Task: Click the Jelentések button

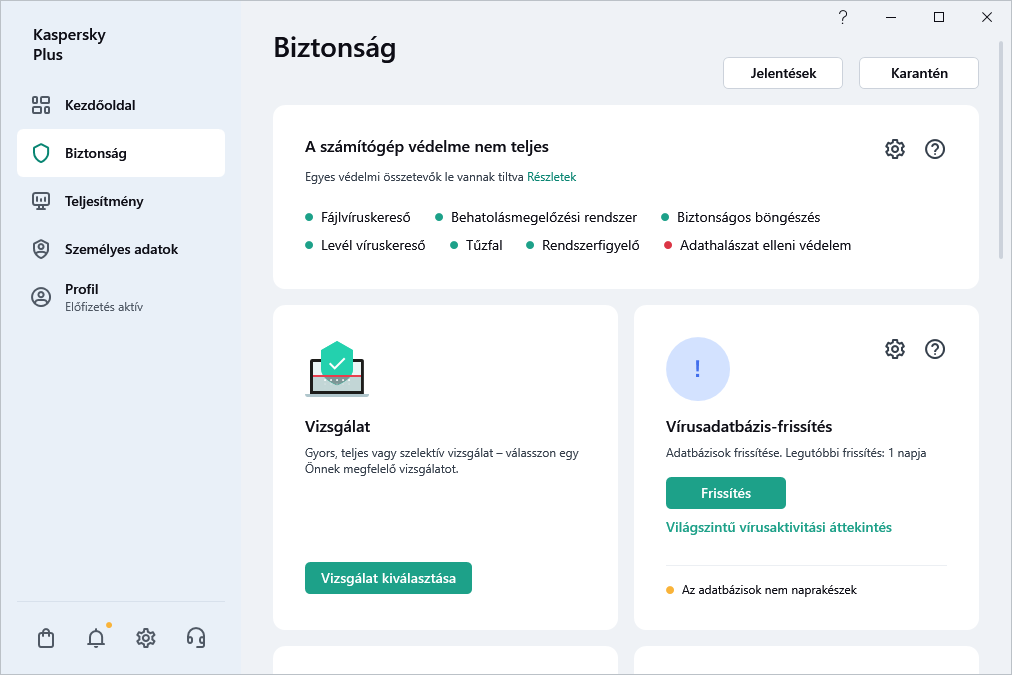Action: (x=783, y=73)
